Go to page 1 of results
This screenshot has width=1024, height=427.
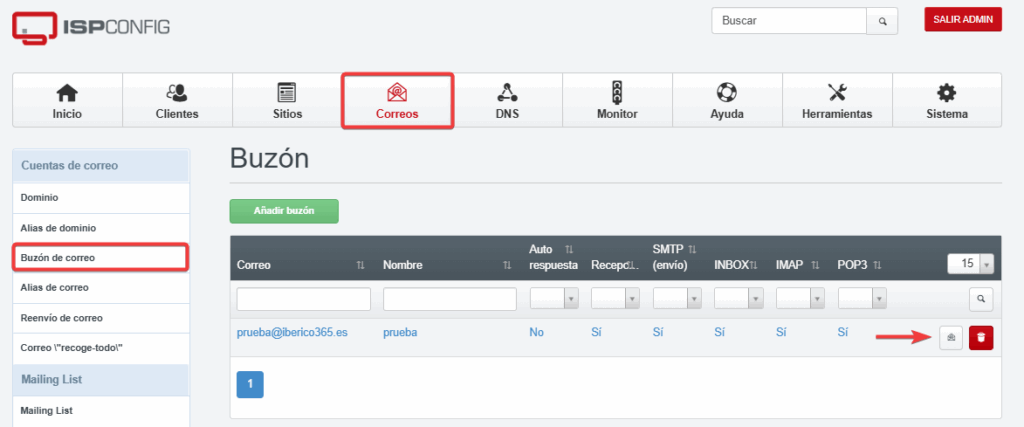(250, 385)
